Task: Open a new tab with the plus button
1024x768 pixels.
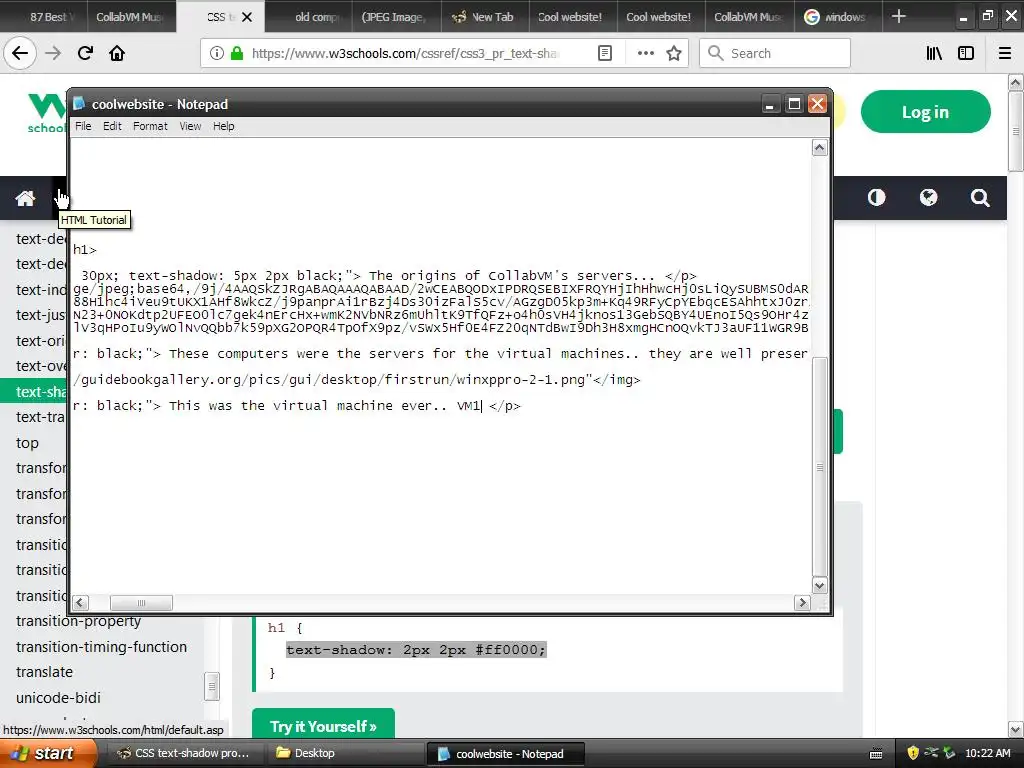Action: click(899, 16)
